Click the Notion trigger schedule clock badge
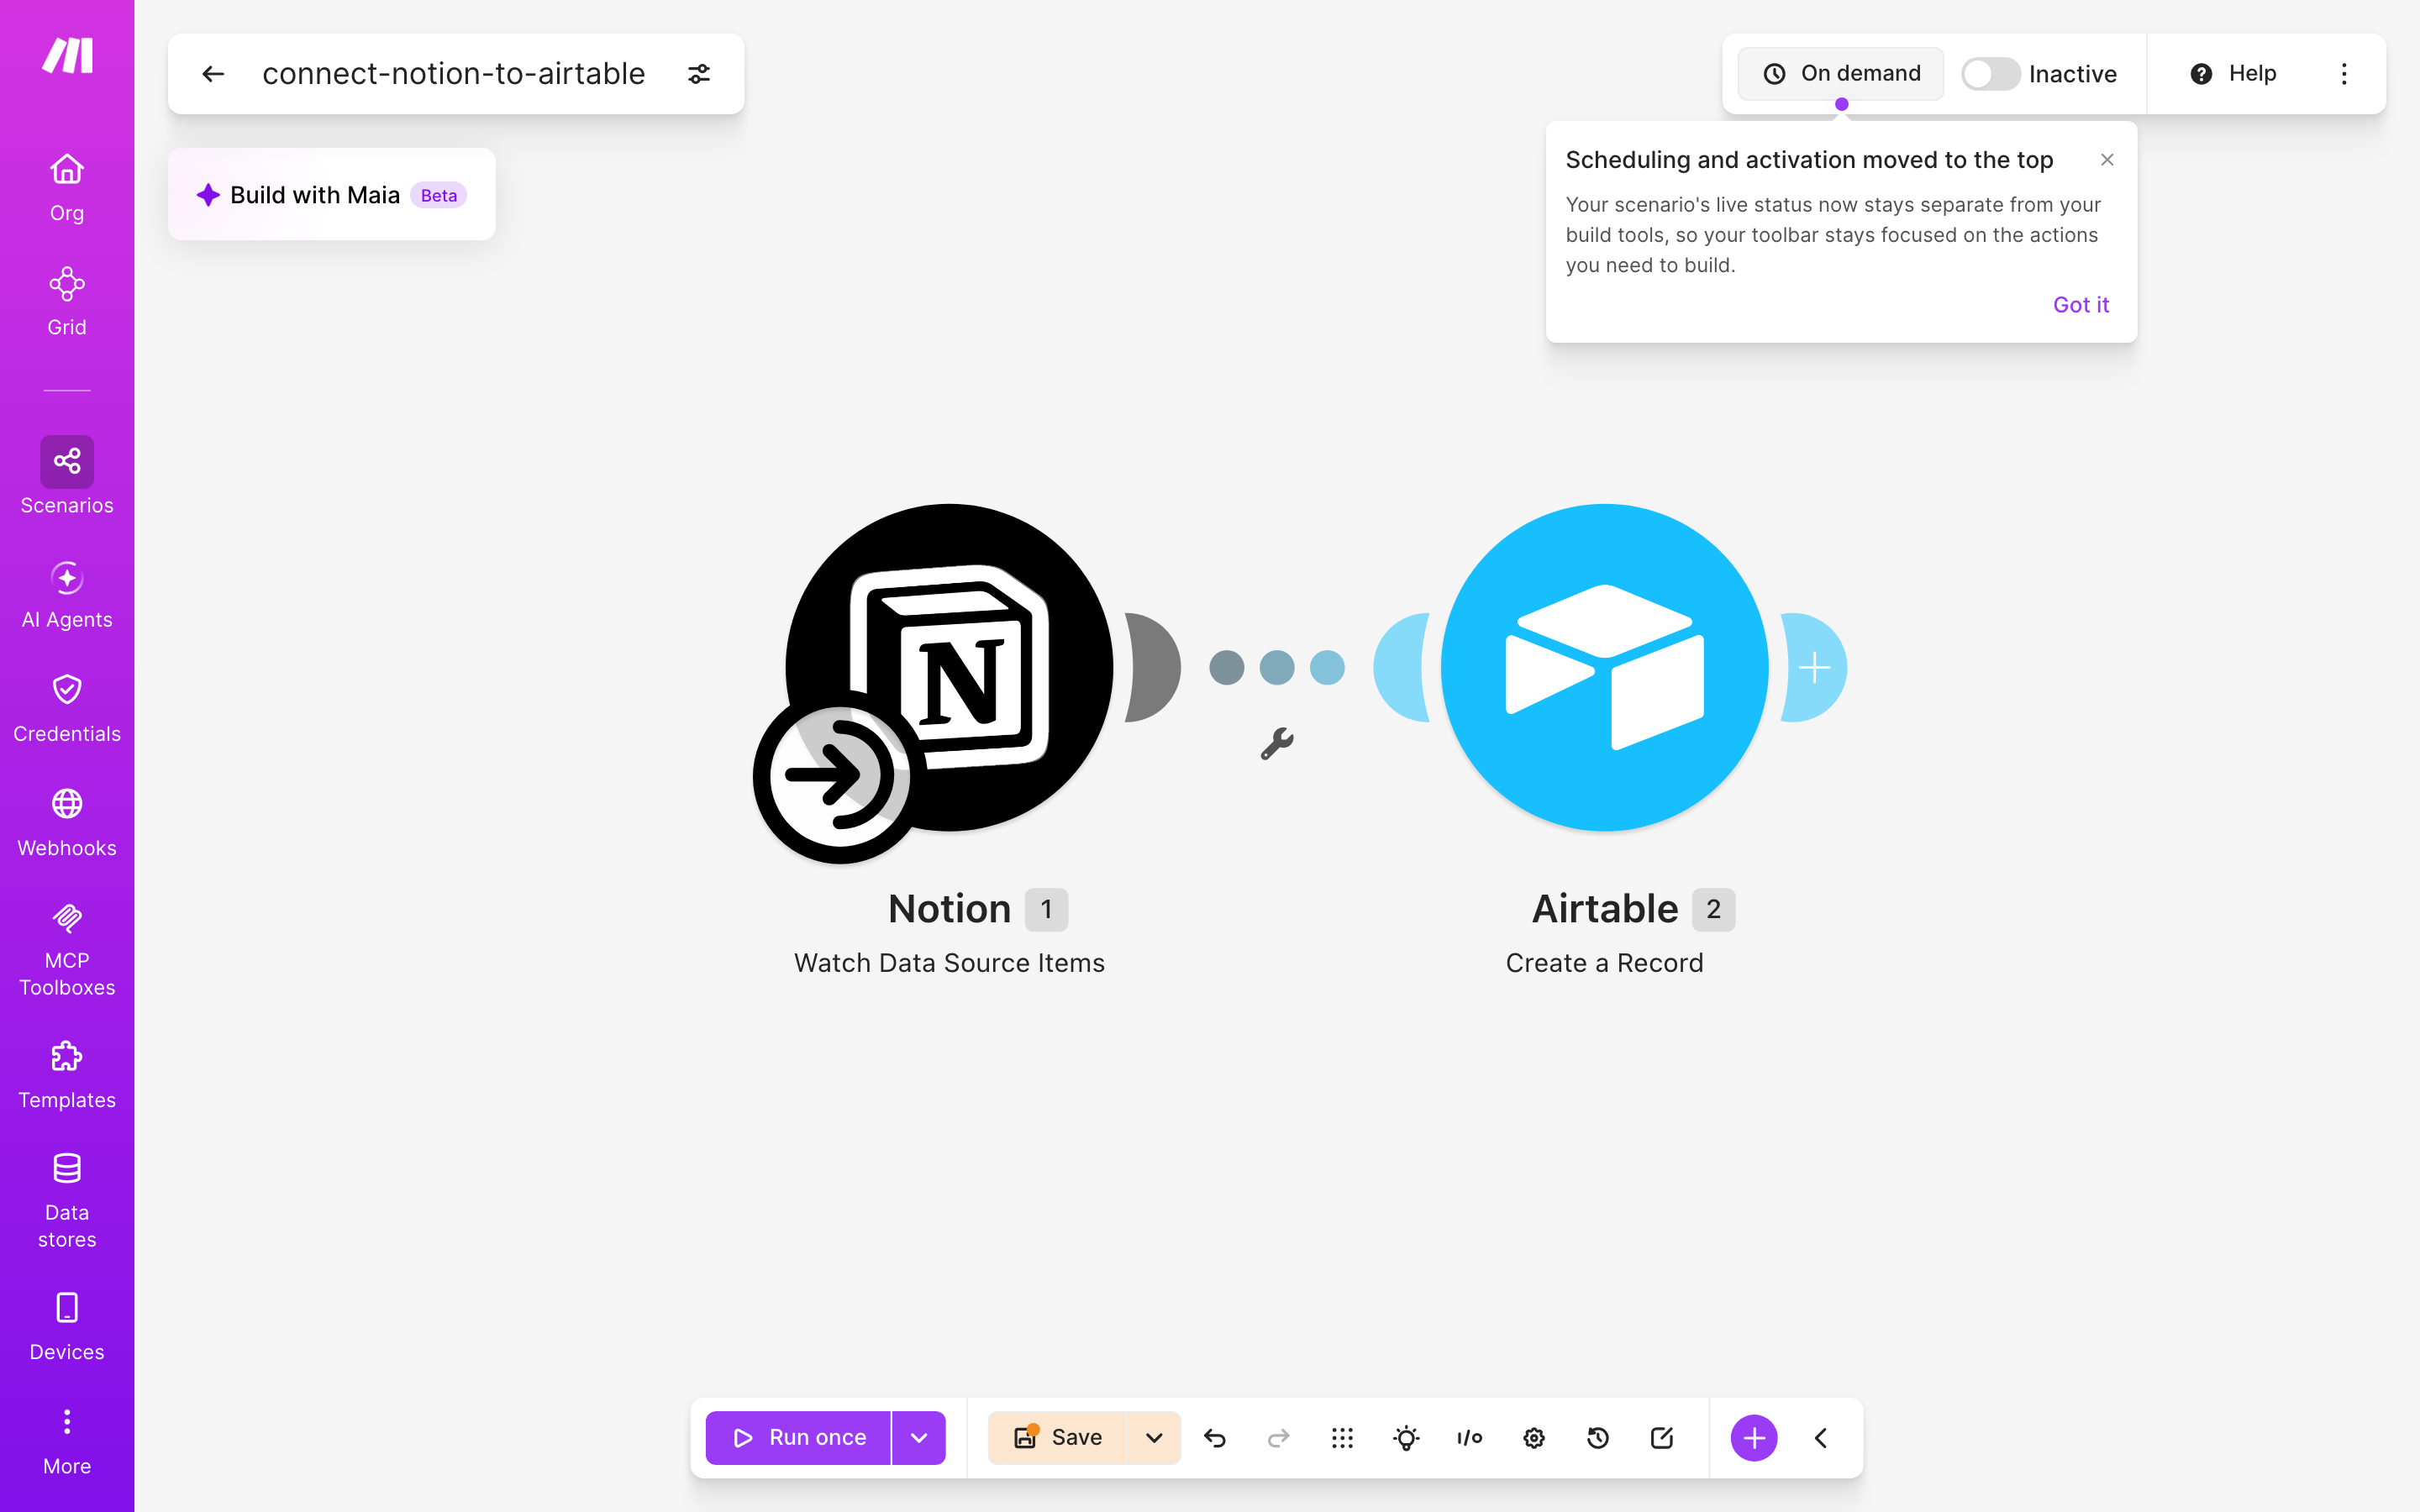2420x1512 pixels. pyautogui.click(x=839, y=776)
